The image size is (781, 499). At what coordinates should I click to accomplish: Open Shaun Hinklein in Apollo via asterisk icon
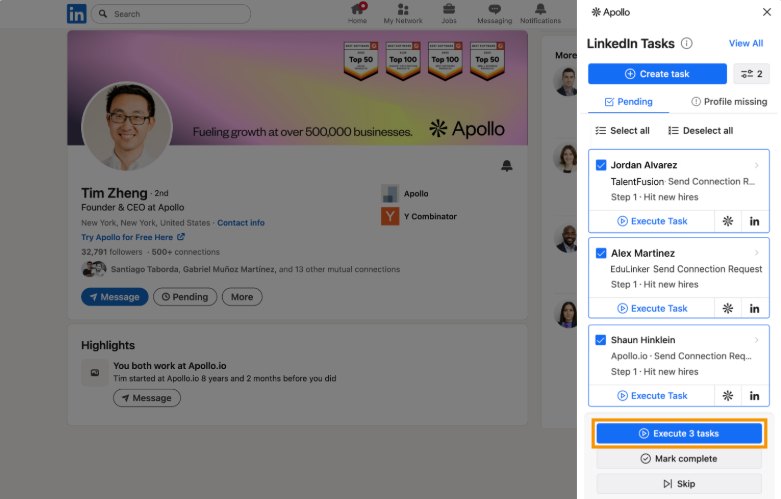pos(728,395)
